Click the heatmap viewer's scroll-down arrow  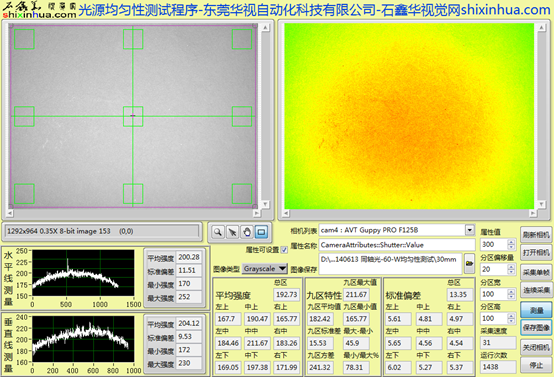(541, 204)
